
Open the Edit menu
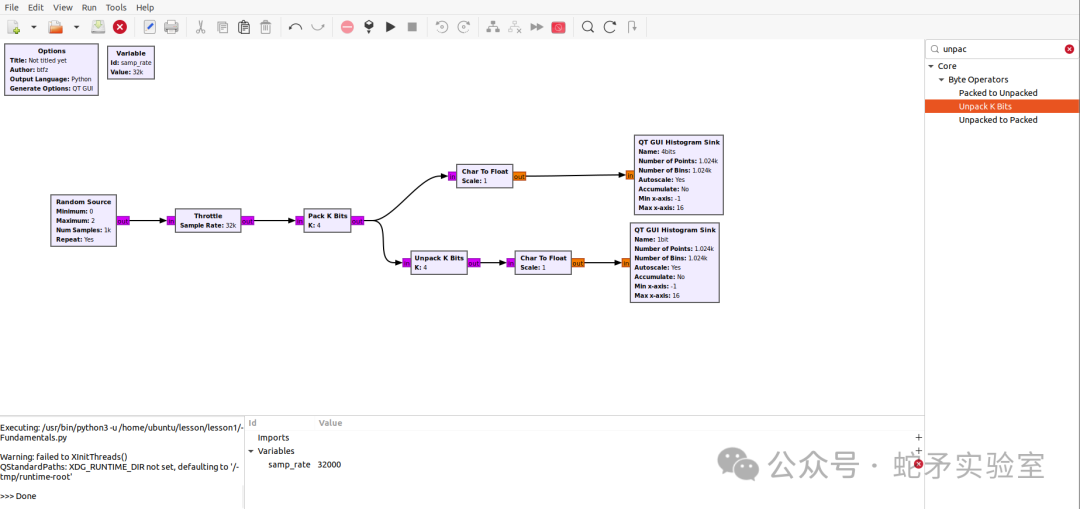(x=36, y=7)
